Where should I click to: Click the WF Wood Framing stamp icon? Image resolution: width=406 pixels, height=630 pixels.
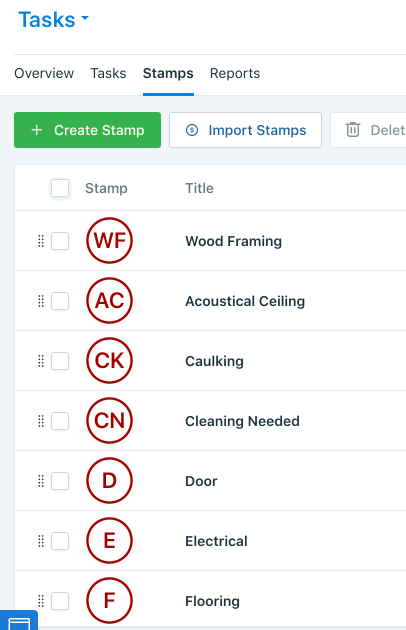tap(109, 241)
